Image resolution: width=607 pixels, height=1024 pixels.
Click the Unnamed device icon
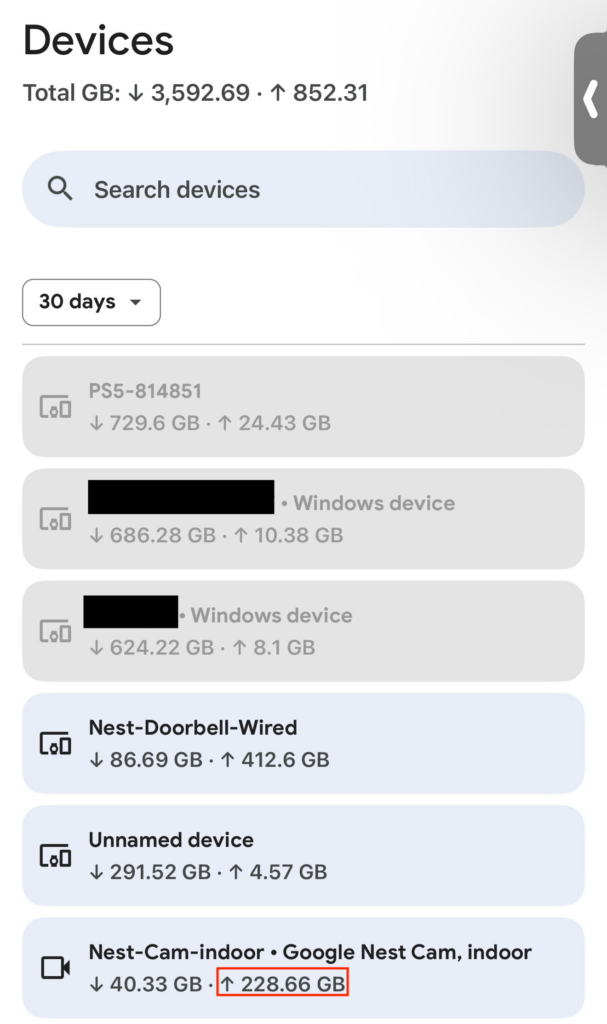[55, 856]
